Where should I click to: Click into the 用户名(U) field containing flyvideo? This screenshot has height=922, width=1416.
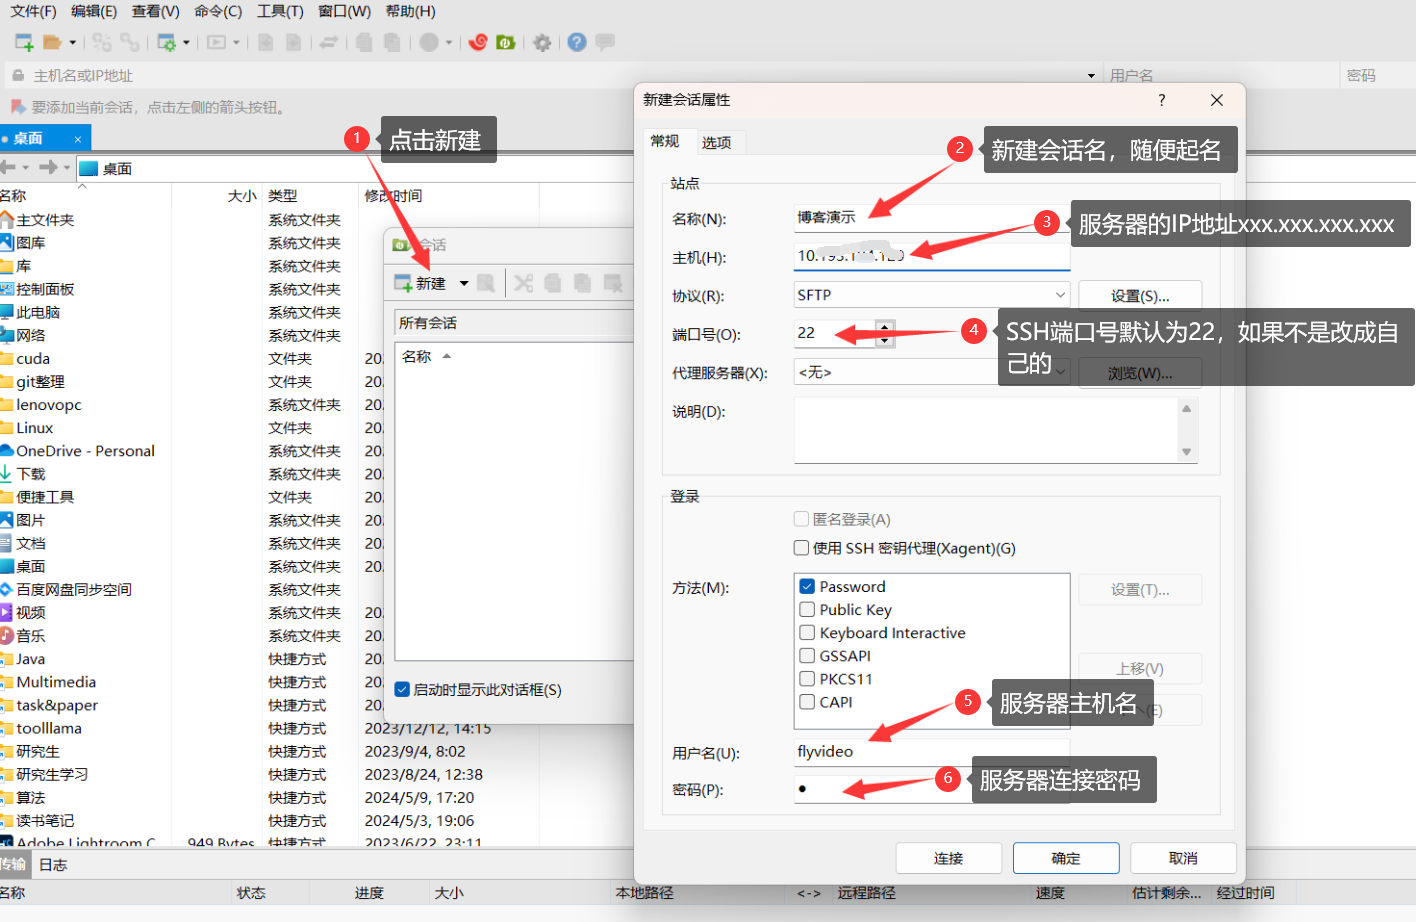[x=931, y=751]
